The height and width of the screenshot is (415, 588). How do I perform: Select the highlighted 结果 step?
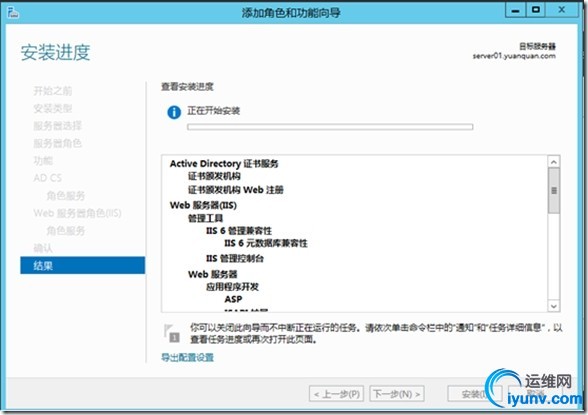pos(82,265)
